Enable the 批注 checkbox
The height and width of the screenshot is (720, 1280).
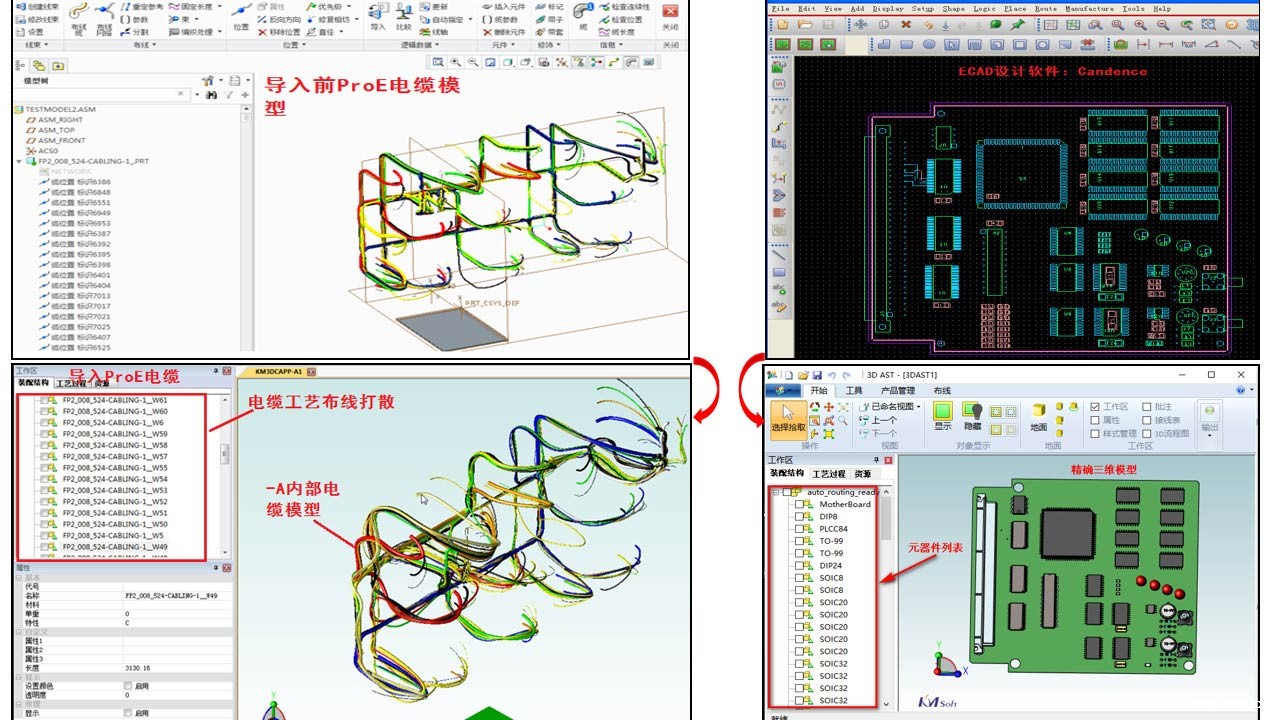click(x=1147, y=407)
